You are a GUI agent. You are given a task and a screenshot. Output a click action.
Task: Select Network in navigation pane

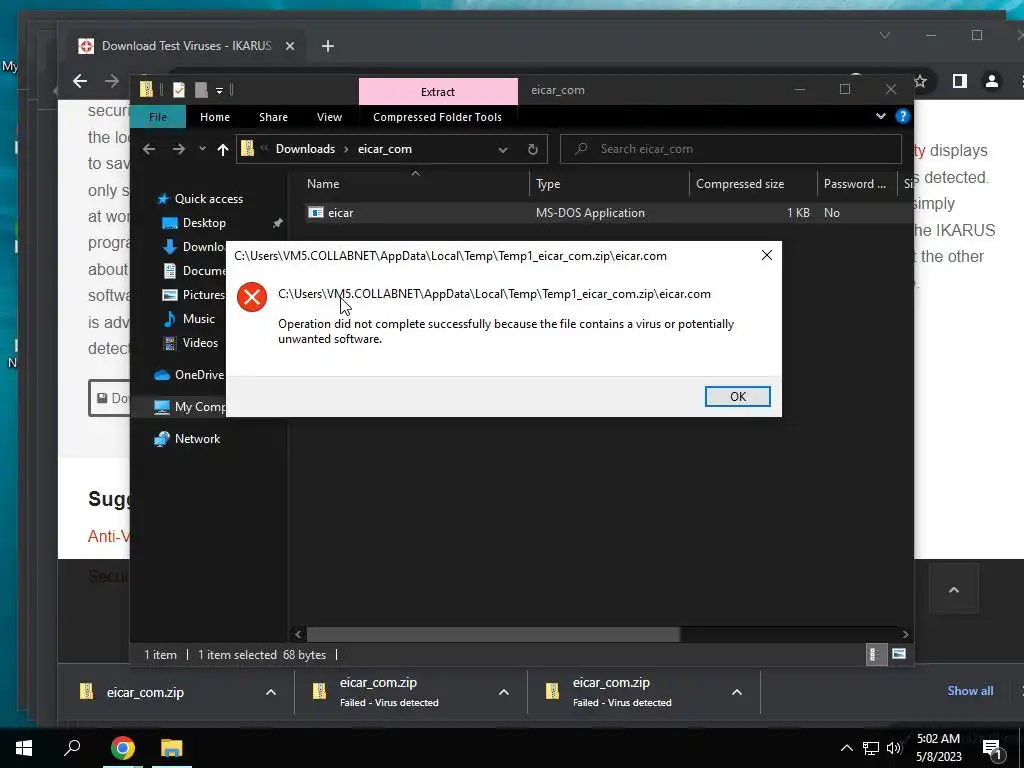click(197, 439)
